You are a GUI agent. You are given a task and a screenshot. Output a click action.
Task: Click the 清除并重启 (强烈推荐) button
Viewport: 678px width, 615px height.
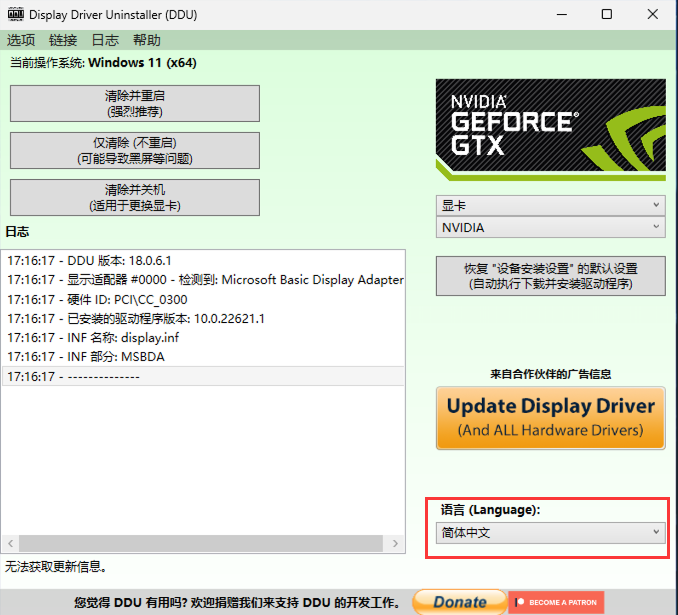point(135,103)
